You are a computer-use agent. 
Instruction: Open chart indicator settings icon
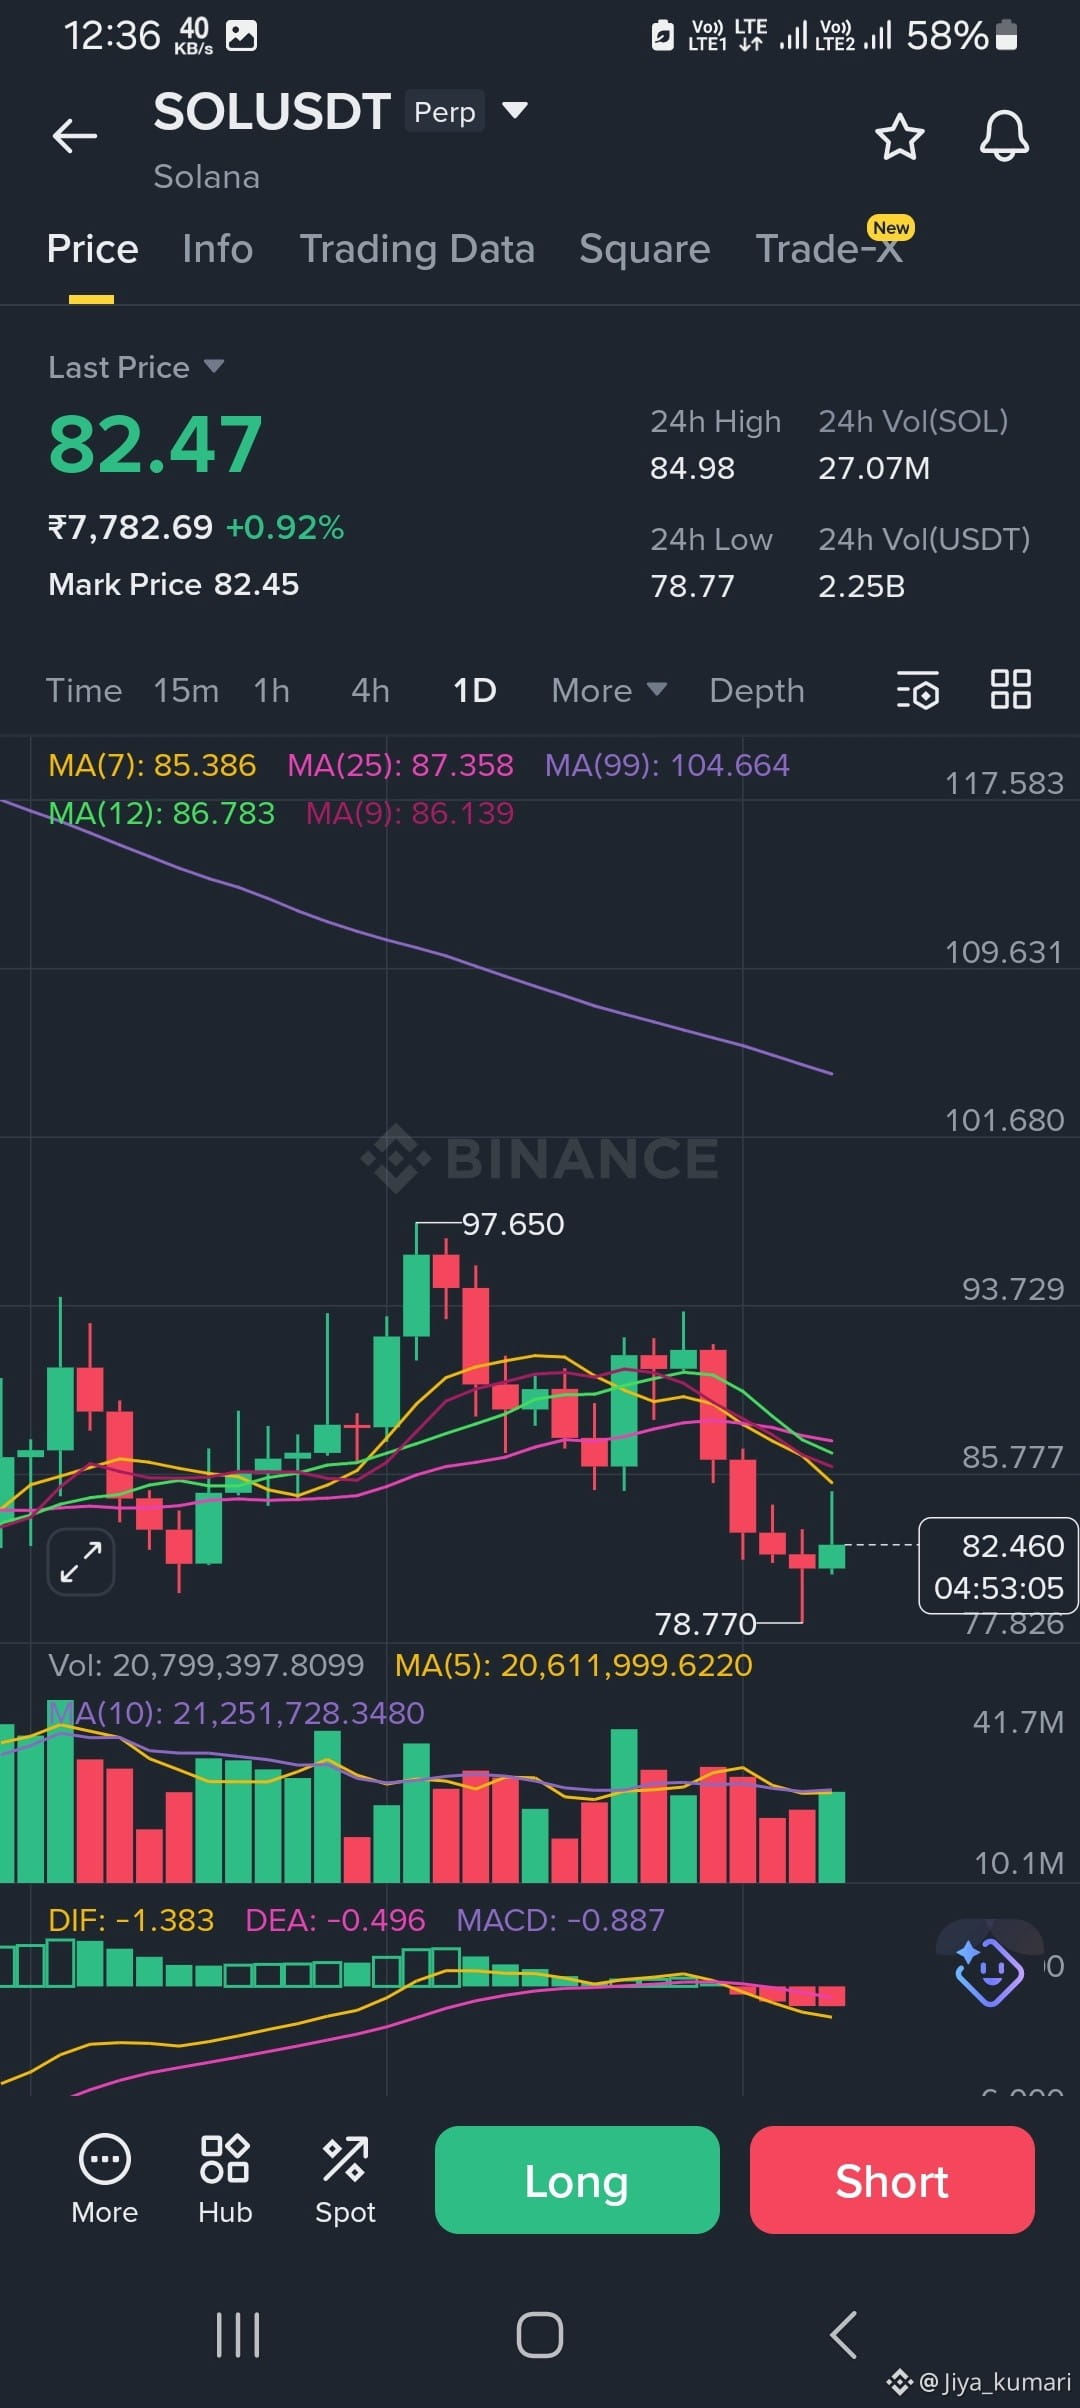point(917,689)
